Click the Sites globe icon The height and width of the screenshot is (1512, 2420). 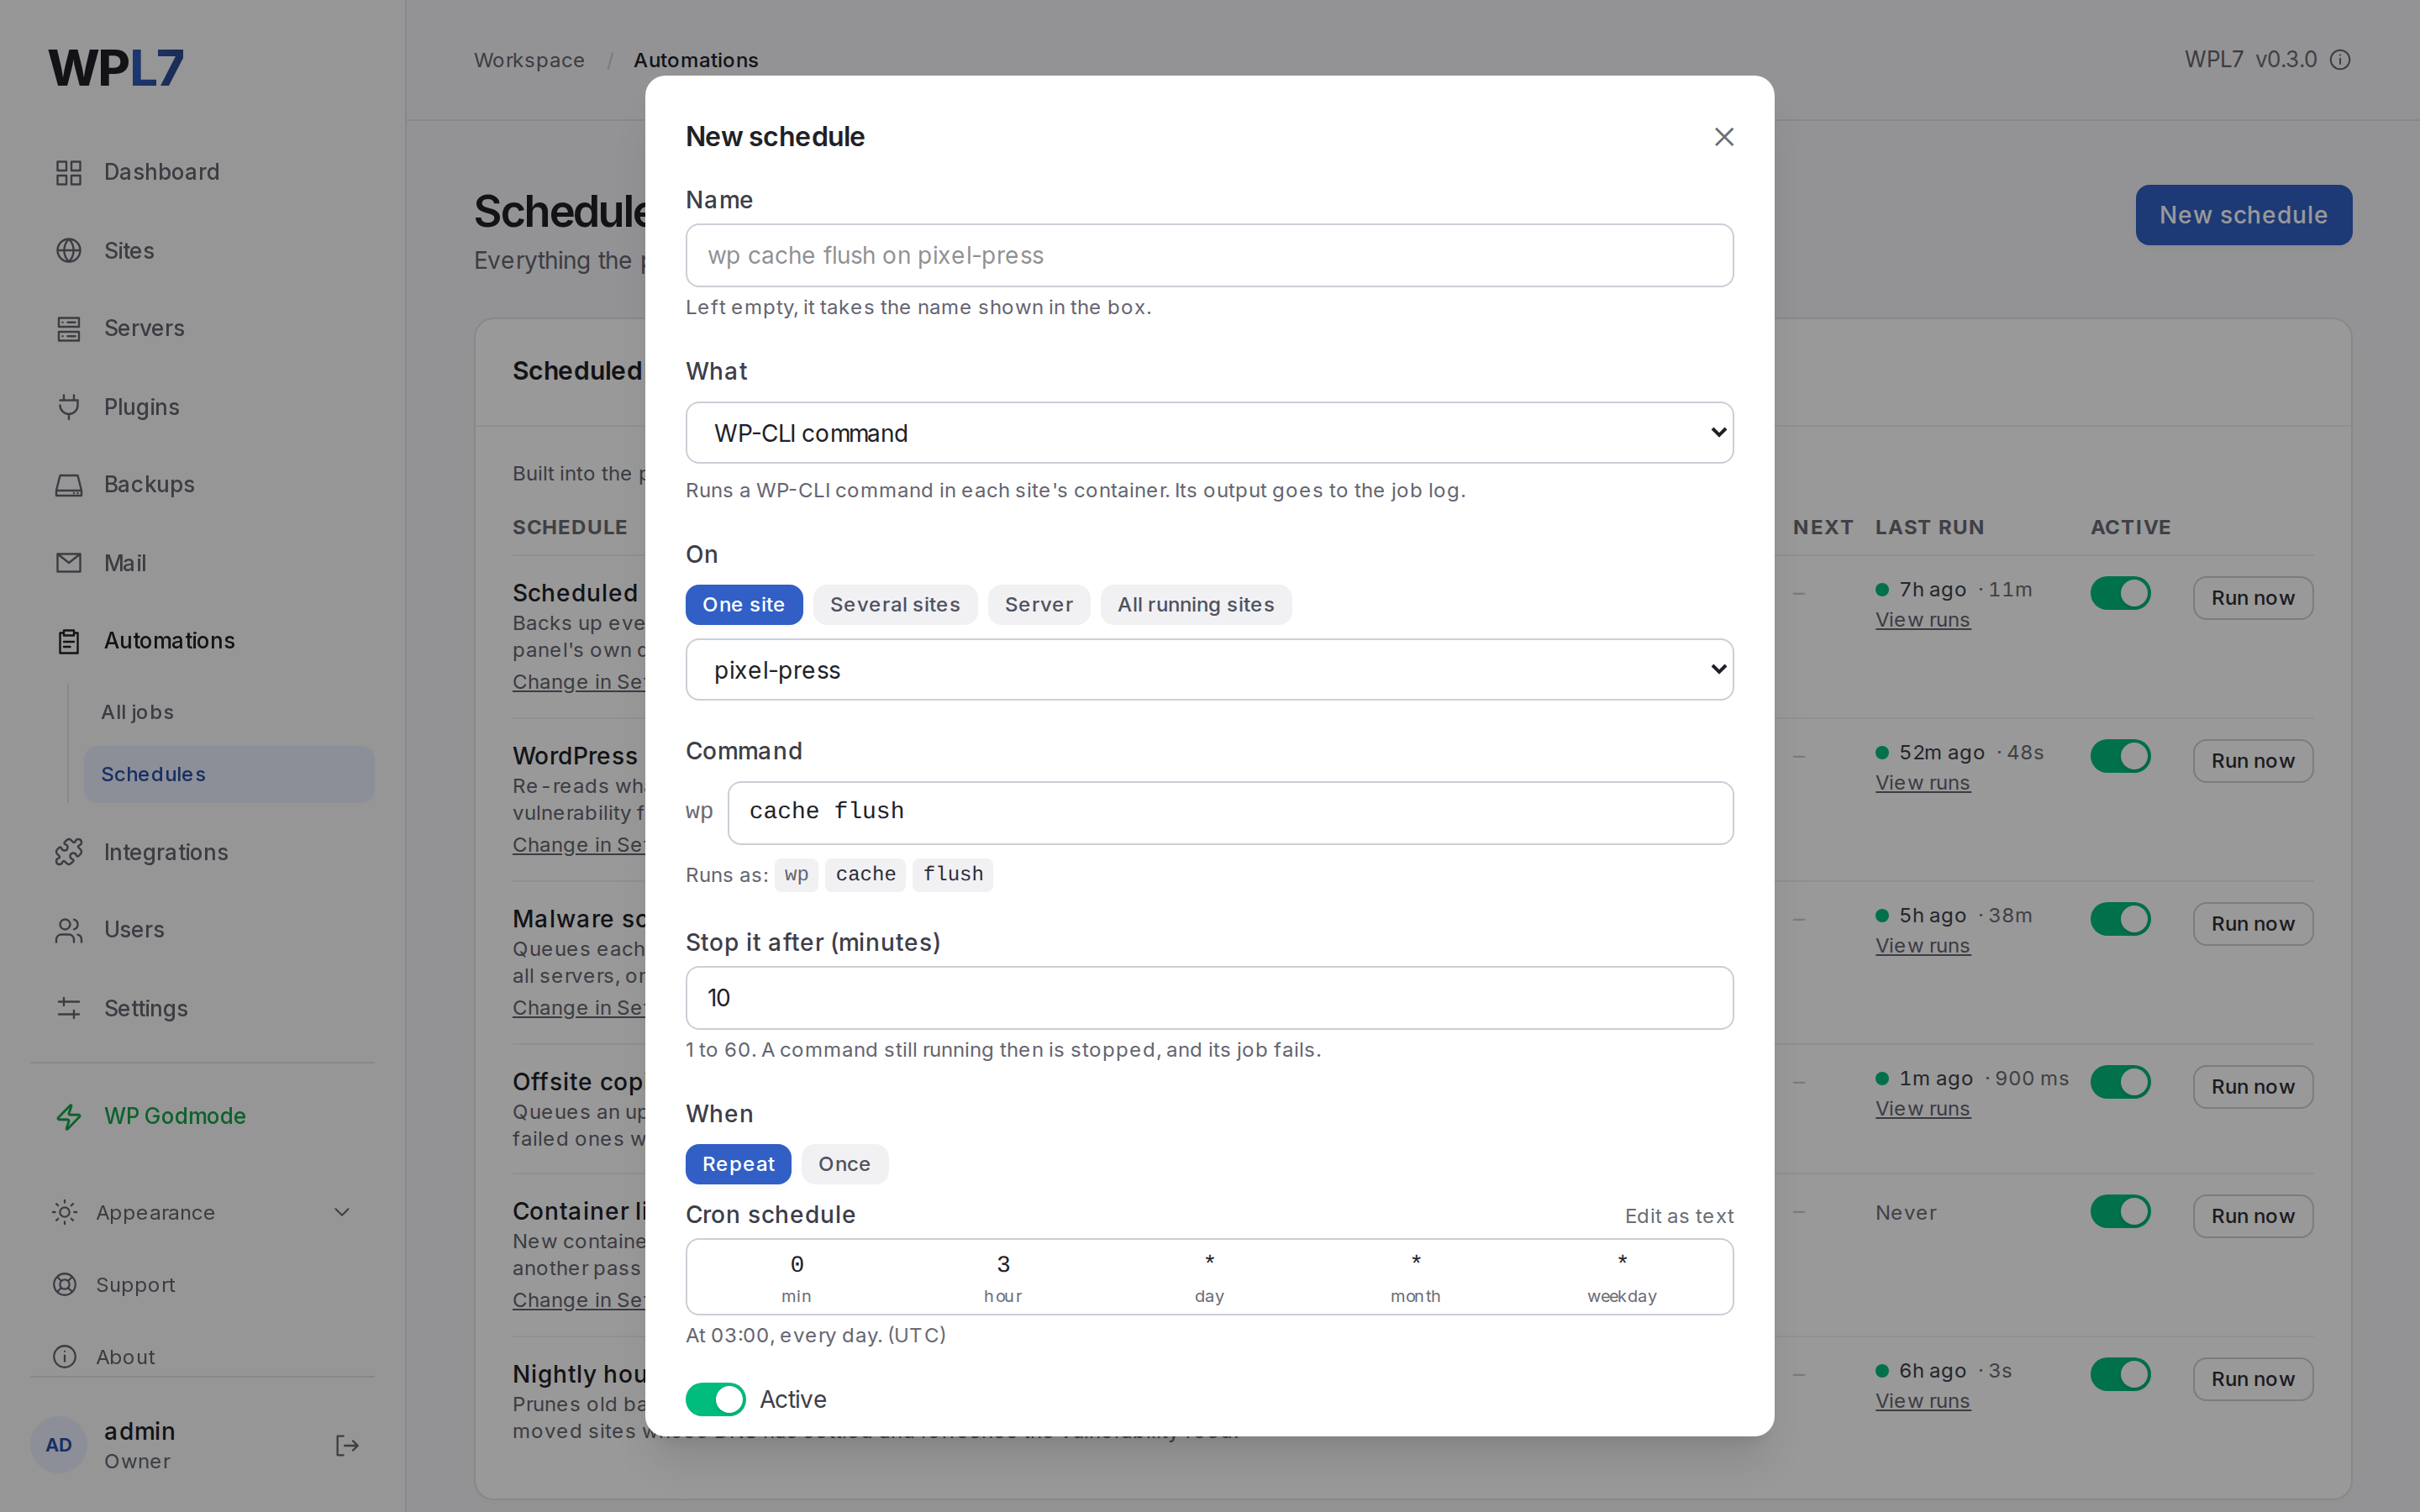(68, 250)
